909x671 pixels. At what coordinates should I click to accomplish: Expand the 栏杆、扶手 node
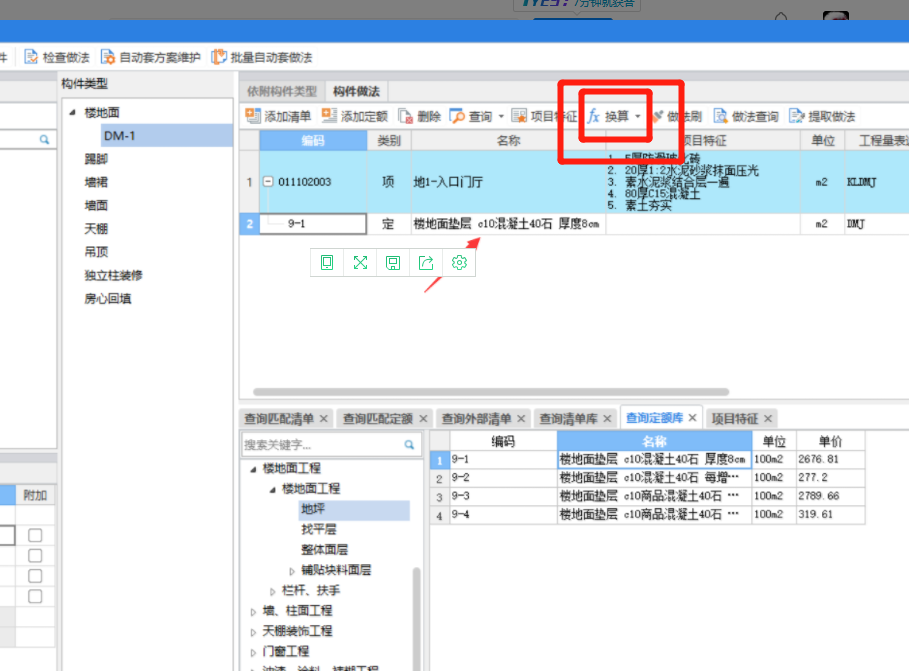(272, 591)
